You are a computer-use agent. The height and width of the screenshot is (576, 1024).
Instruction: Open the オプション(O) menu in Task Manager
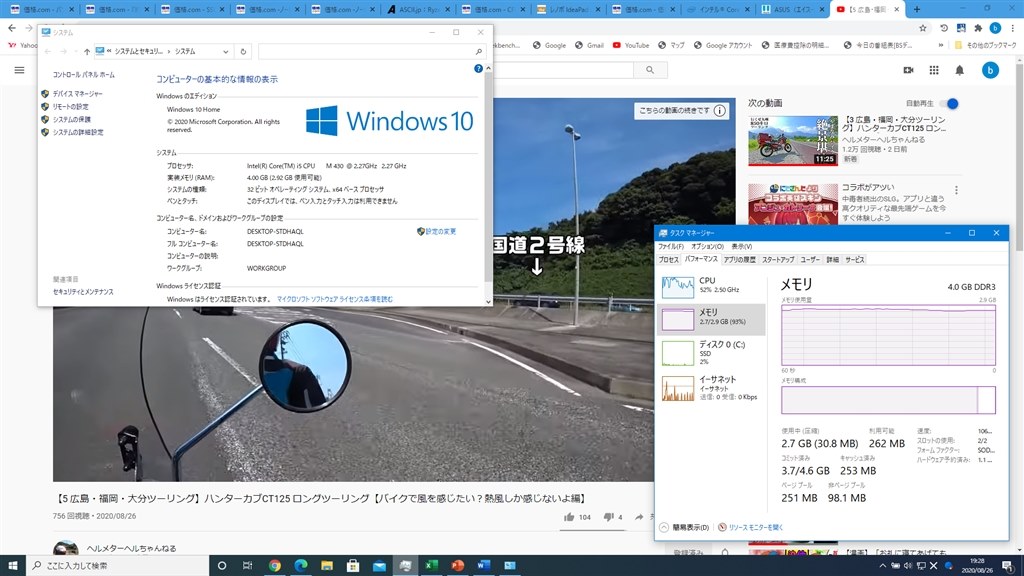[707, 246]
